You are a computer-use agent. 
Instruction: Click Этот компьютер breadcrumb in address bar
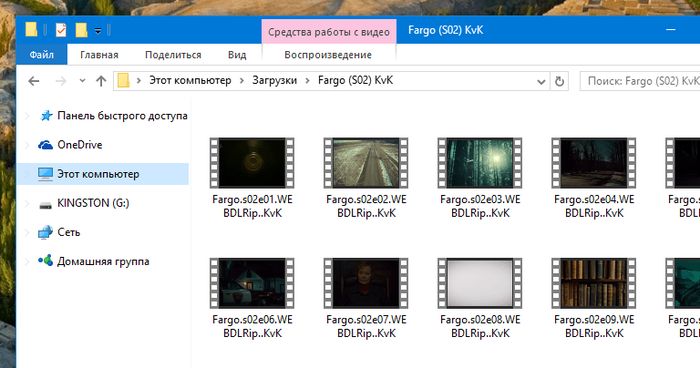click(190, 80)
